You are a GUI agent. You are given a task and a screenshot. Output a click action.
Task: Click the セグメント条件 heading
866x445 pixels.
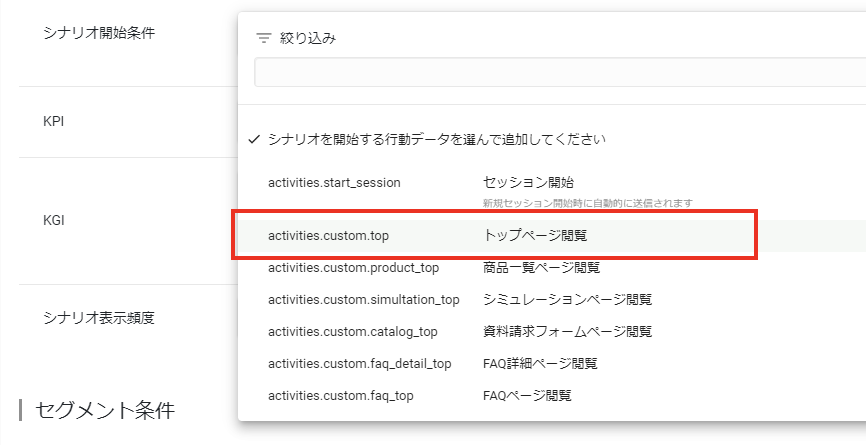[x=105, y=410]
